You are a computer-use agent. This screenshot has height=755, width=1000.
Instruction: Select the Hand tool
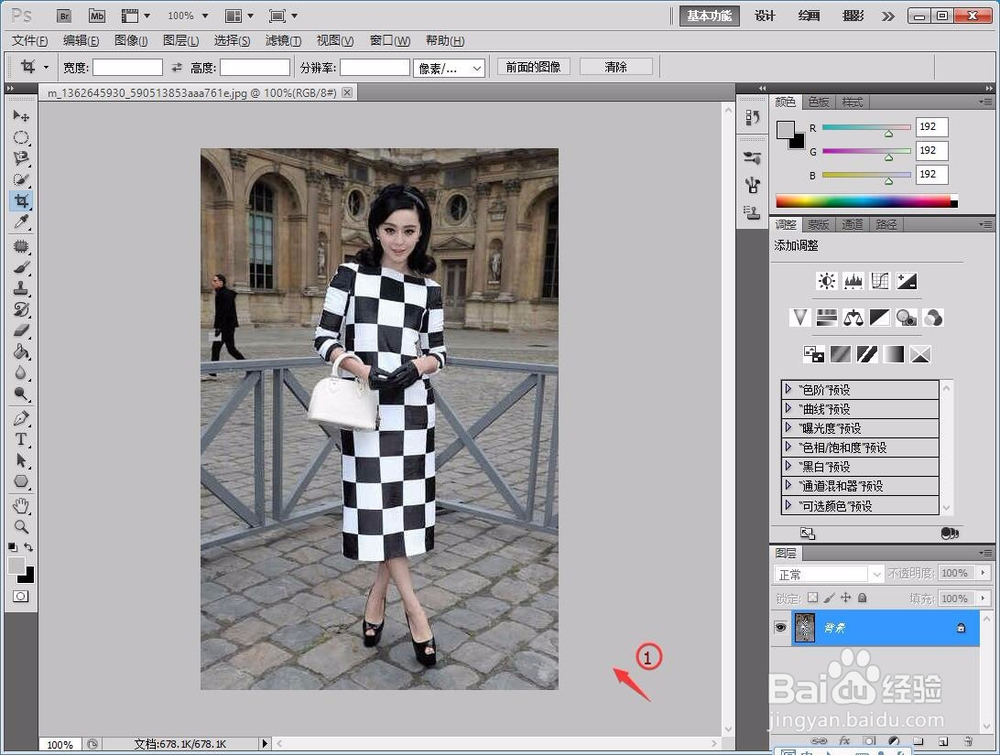point(21,506)
